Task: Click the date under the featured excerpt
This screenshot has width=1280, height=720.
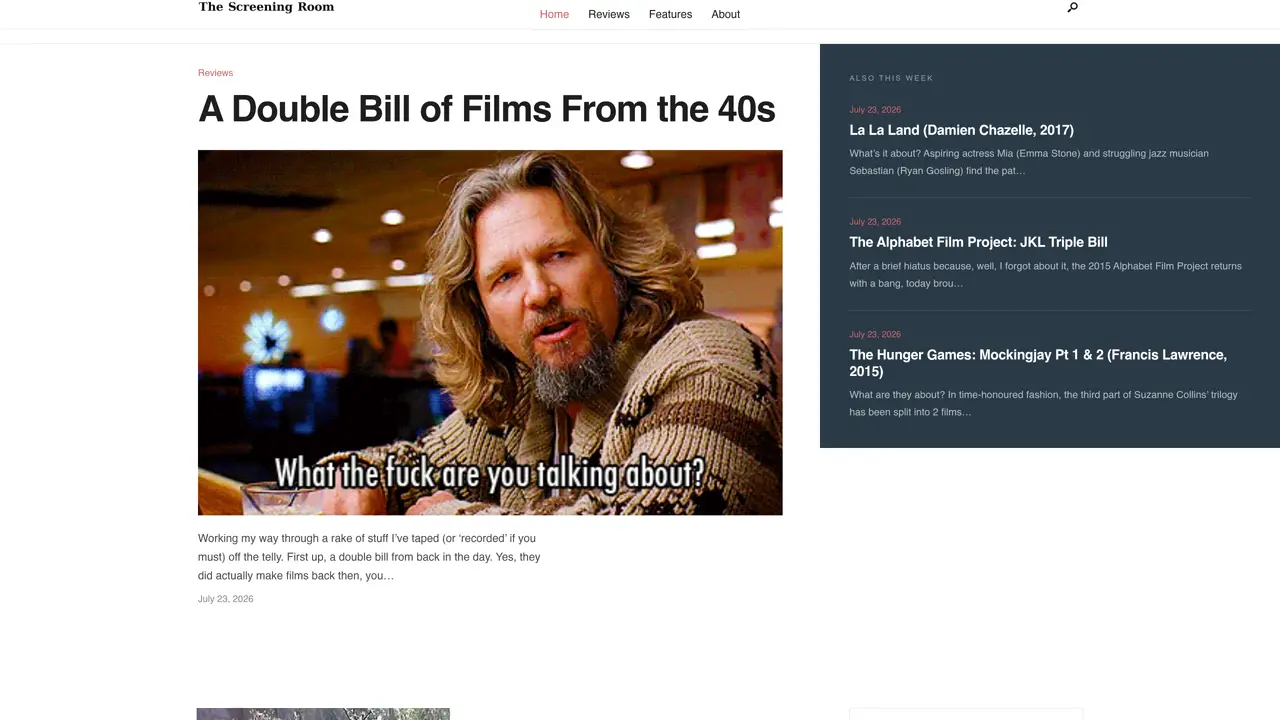Action: 226,599
